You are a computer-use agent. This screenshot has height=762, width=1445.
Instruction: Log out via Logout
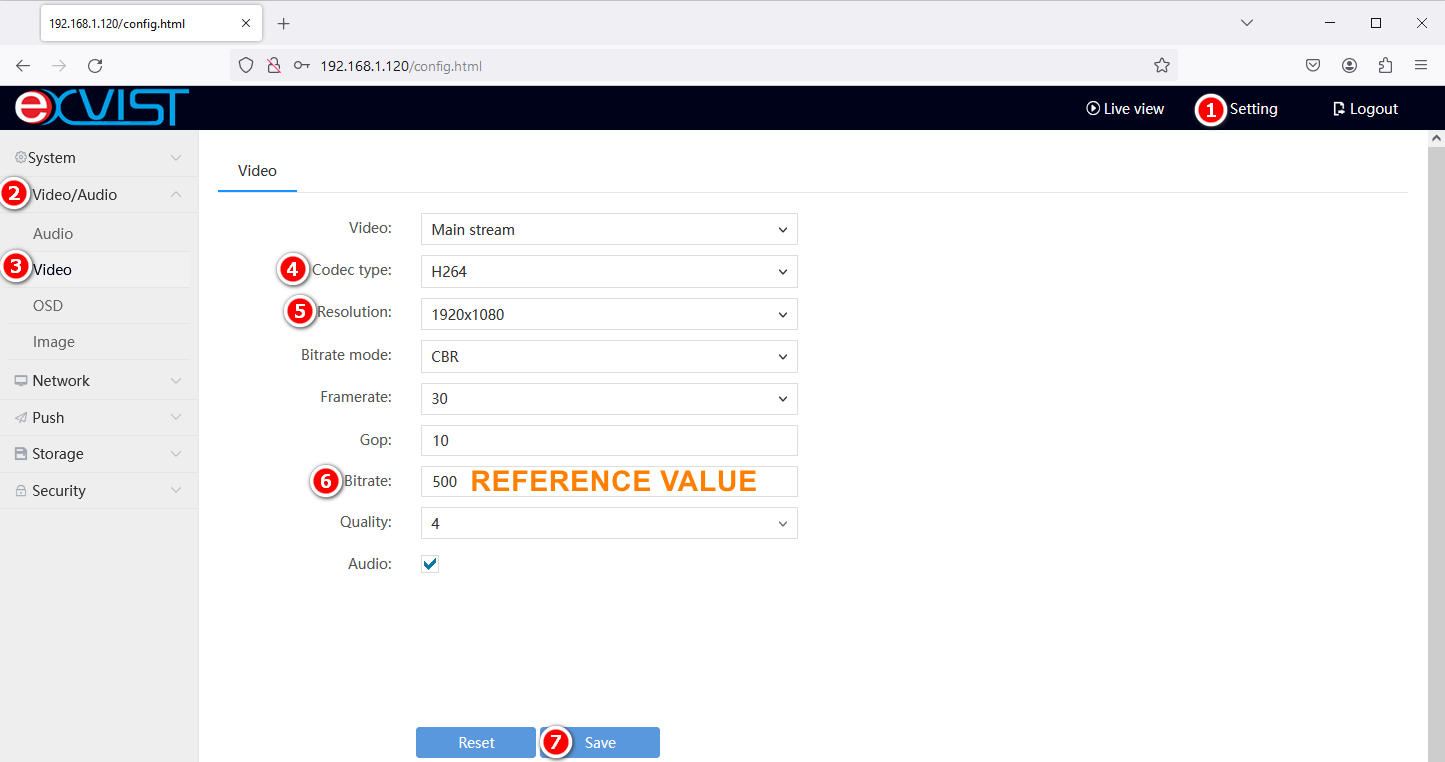click(1365, 109)
